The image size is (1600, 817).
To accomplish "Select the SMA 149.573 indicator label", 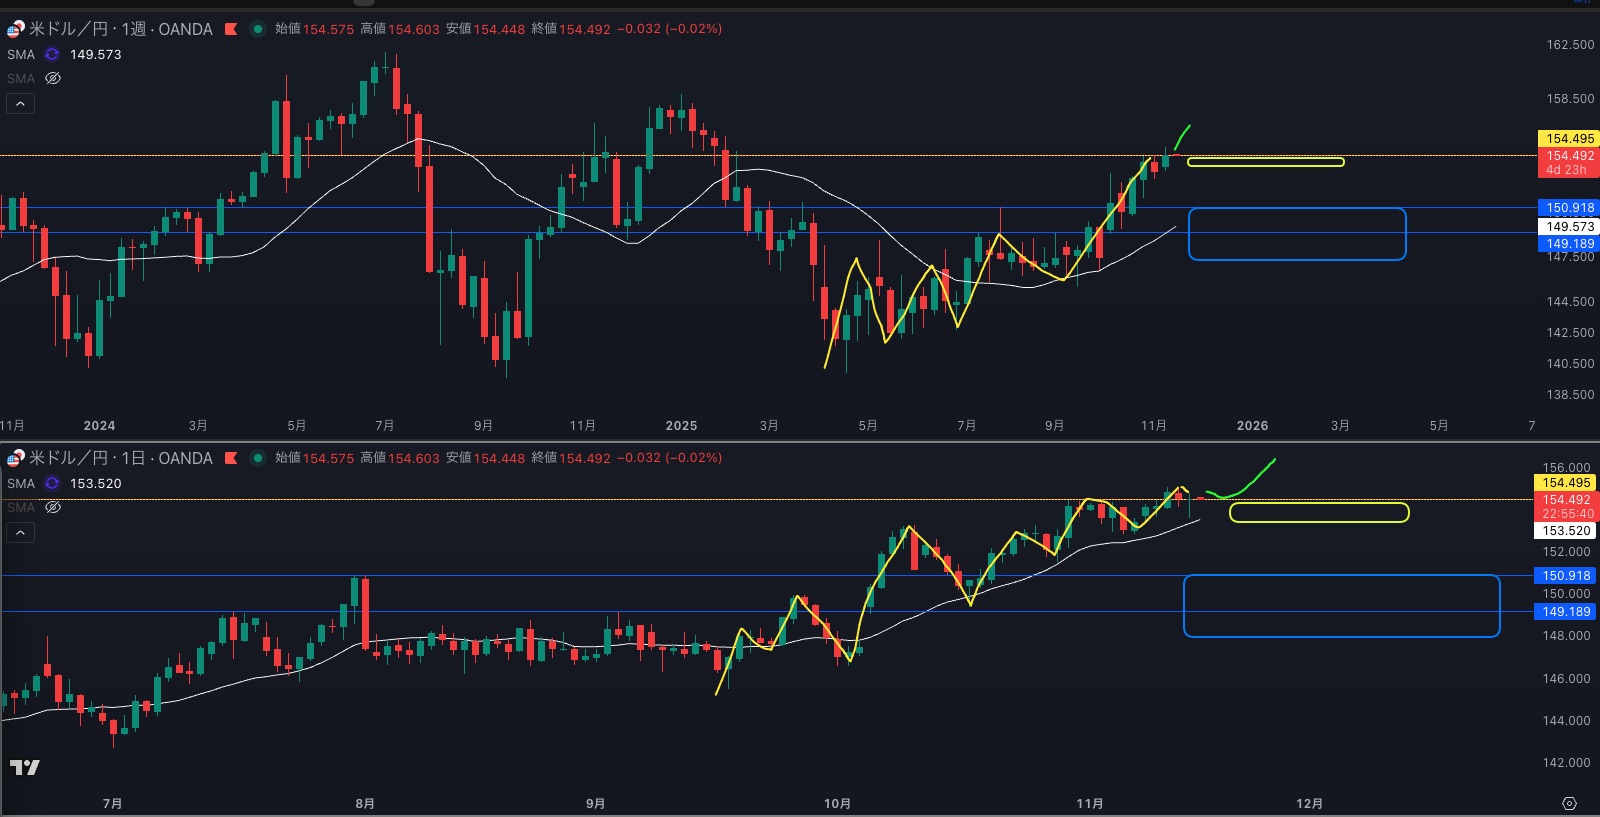I will click(x=21, y=54).
